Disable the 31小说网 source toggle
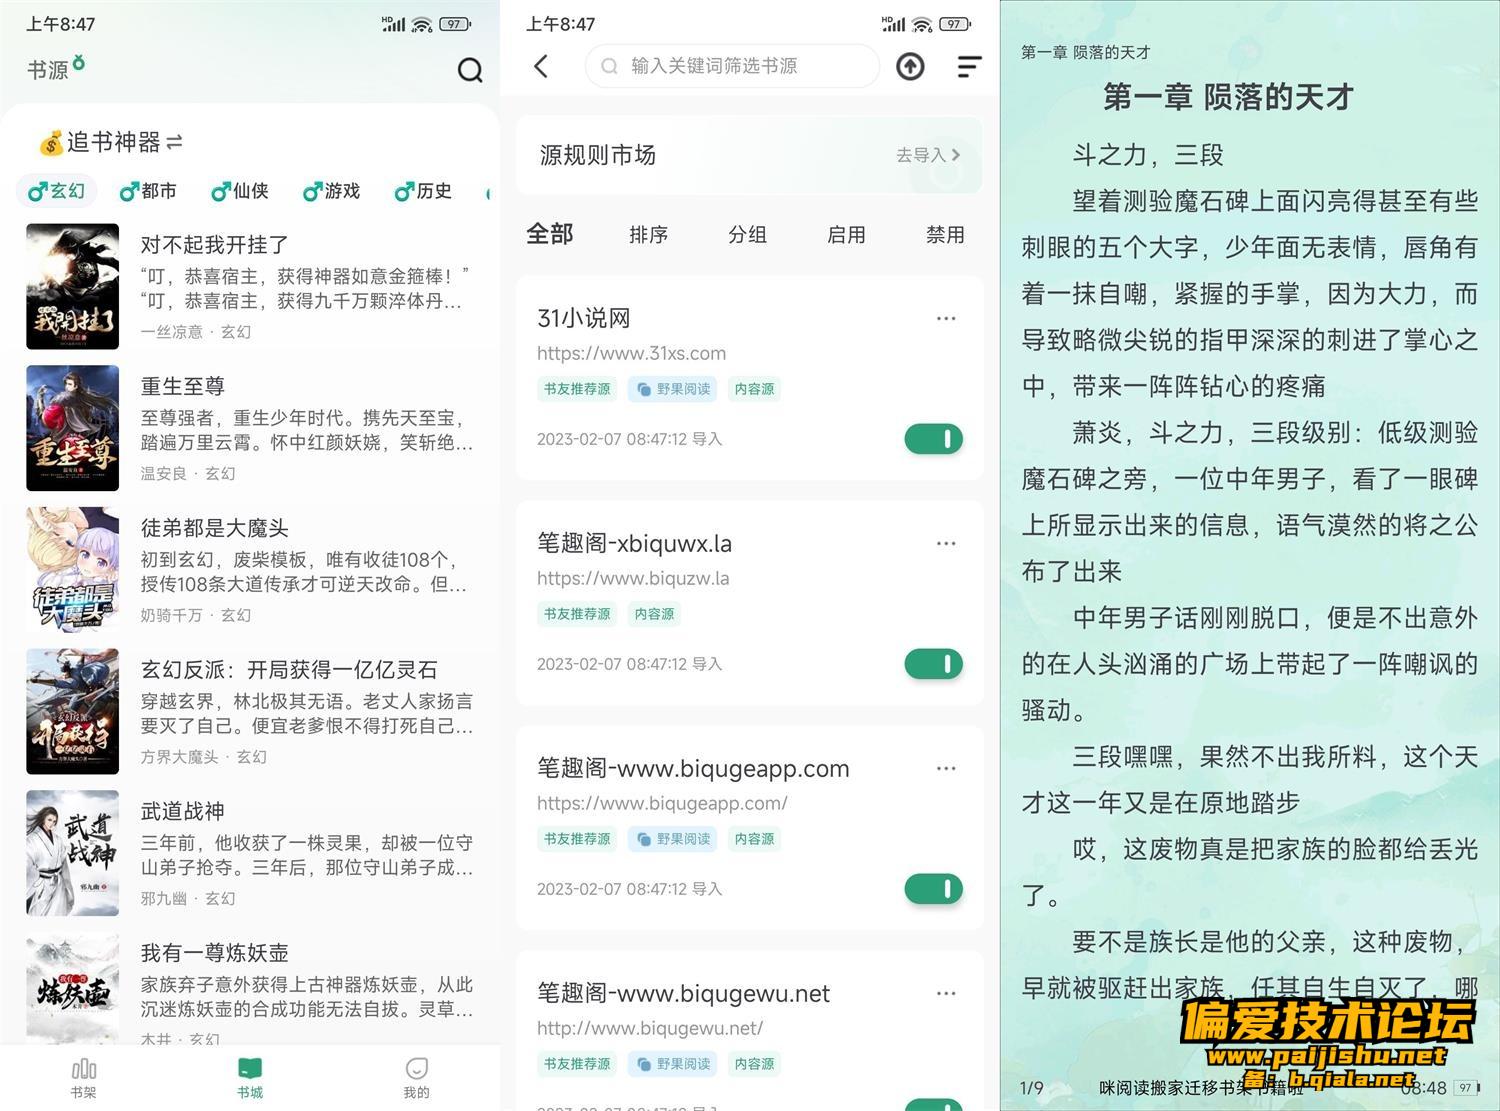Screen dimensions: 1500x1111 [933, 439]
